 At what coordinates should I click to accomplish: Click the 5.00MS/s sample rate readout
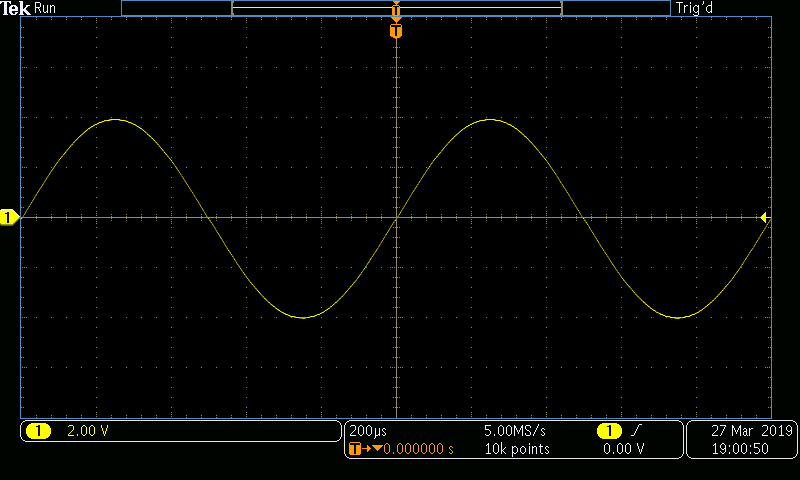click(x=516, y=431)
